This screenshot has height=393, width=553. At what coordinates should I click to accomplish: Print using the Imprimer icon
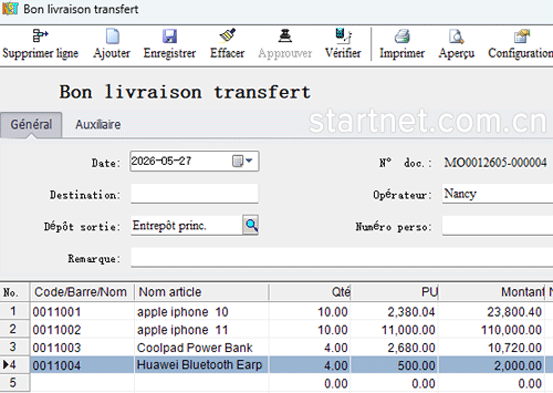click(x=402, y=36)
